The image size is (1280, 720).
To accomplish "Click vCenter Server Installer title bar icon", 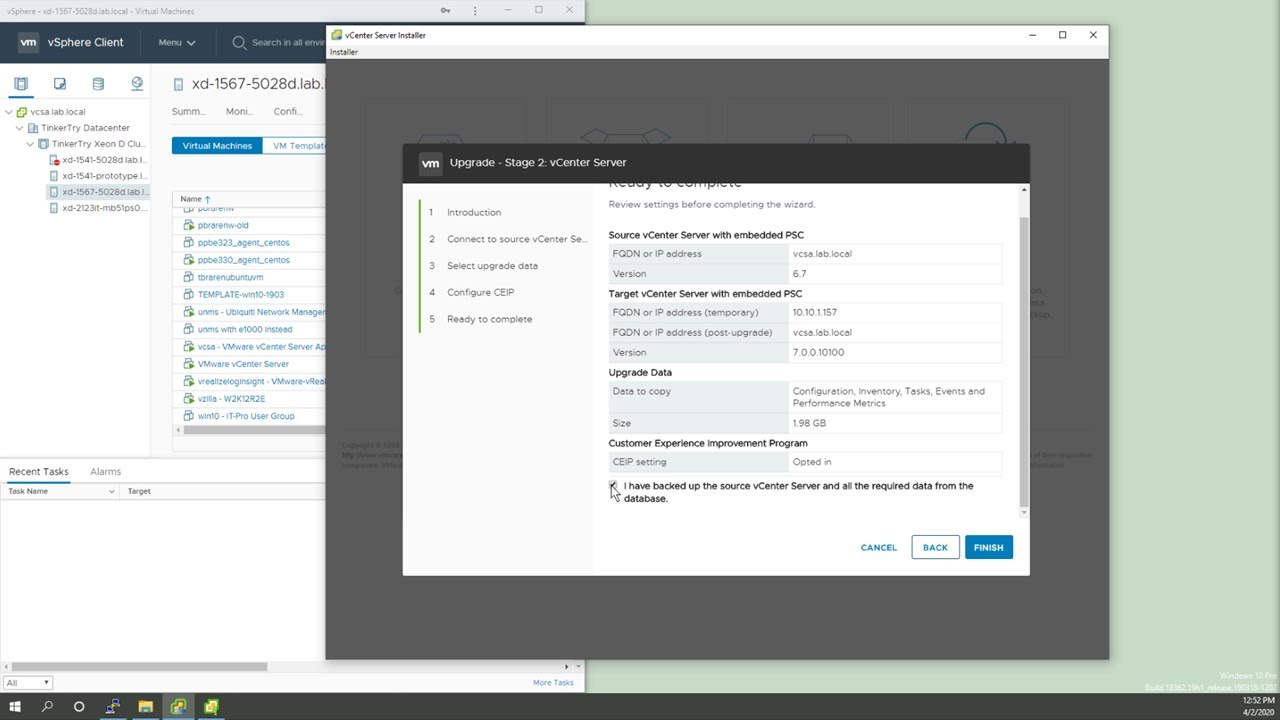I will [337, 35].
